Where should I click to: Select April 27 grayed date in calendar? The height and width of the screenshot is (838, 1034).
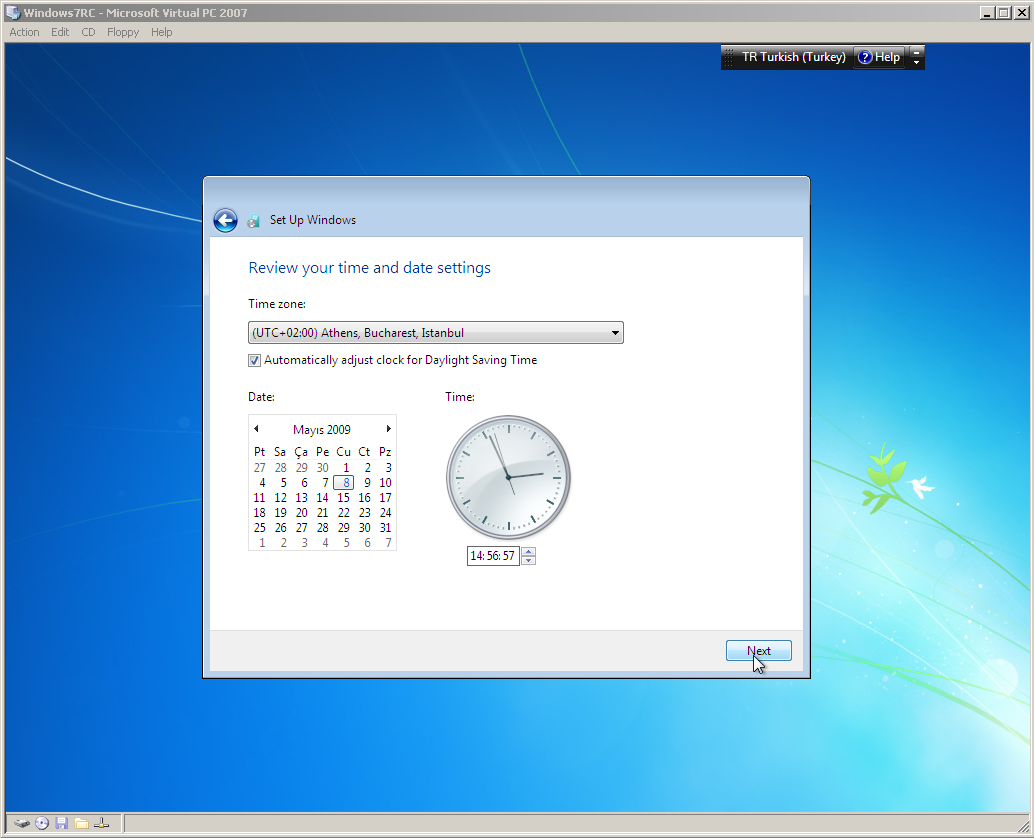pos(260,467)
